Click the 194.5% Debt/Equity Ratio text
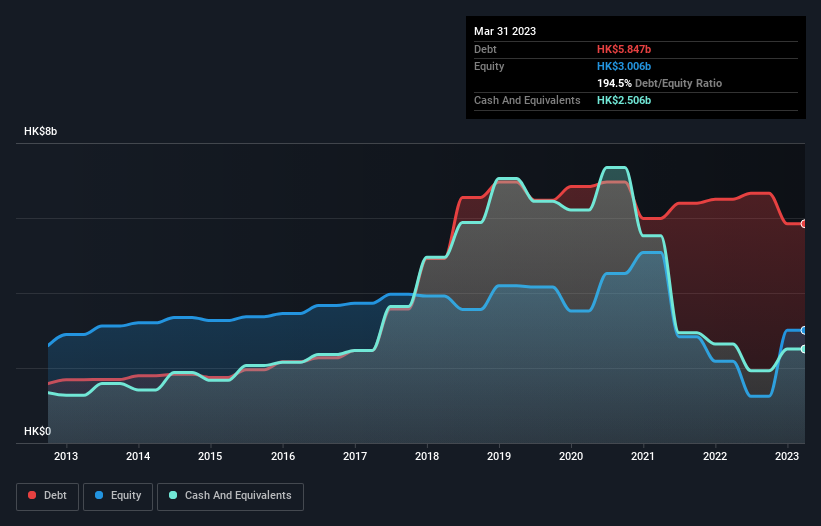Image resolution: width=821 pixels, height=526 pixels. coord(659,83)
